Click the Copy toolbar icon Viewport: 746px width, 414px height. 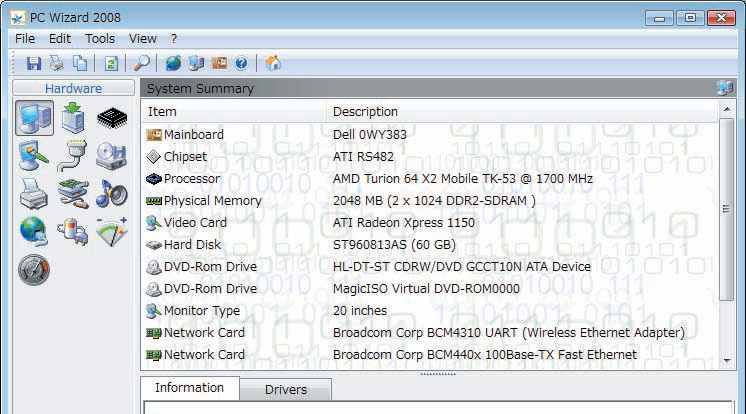point(80,63)
